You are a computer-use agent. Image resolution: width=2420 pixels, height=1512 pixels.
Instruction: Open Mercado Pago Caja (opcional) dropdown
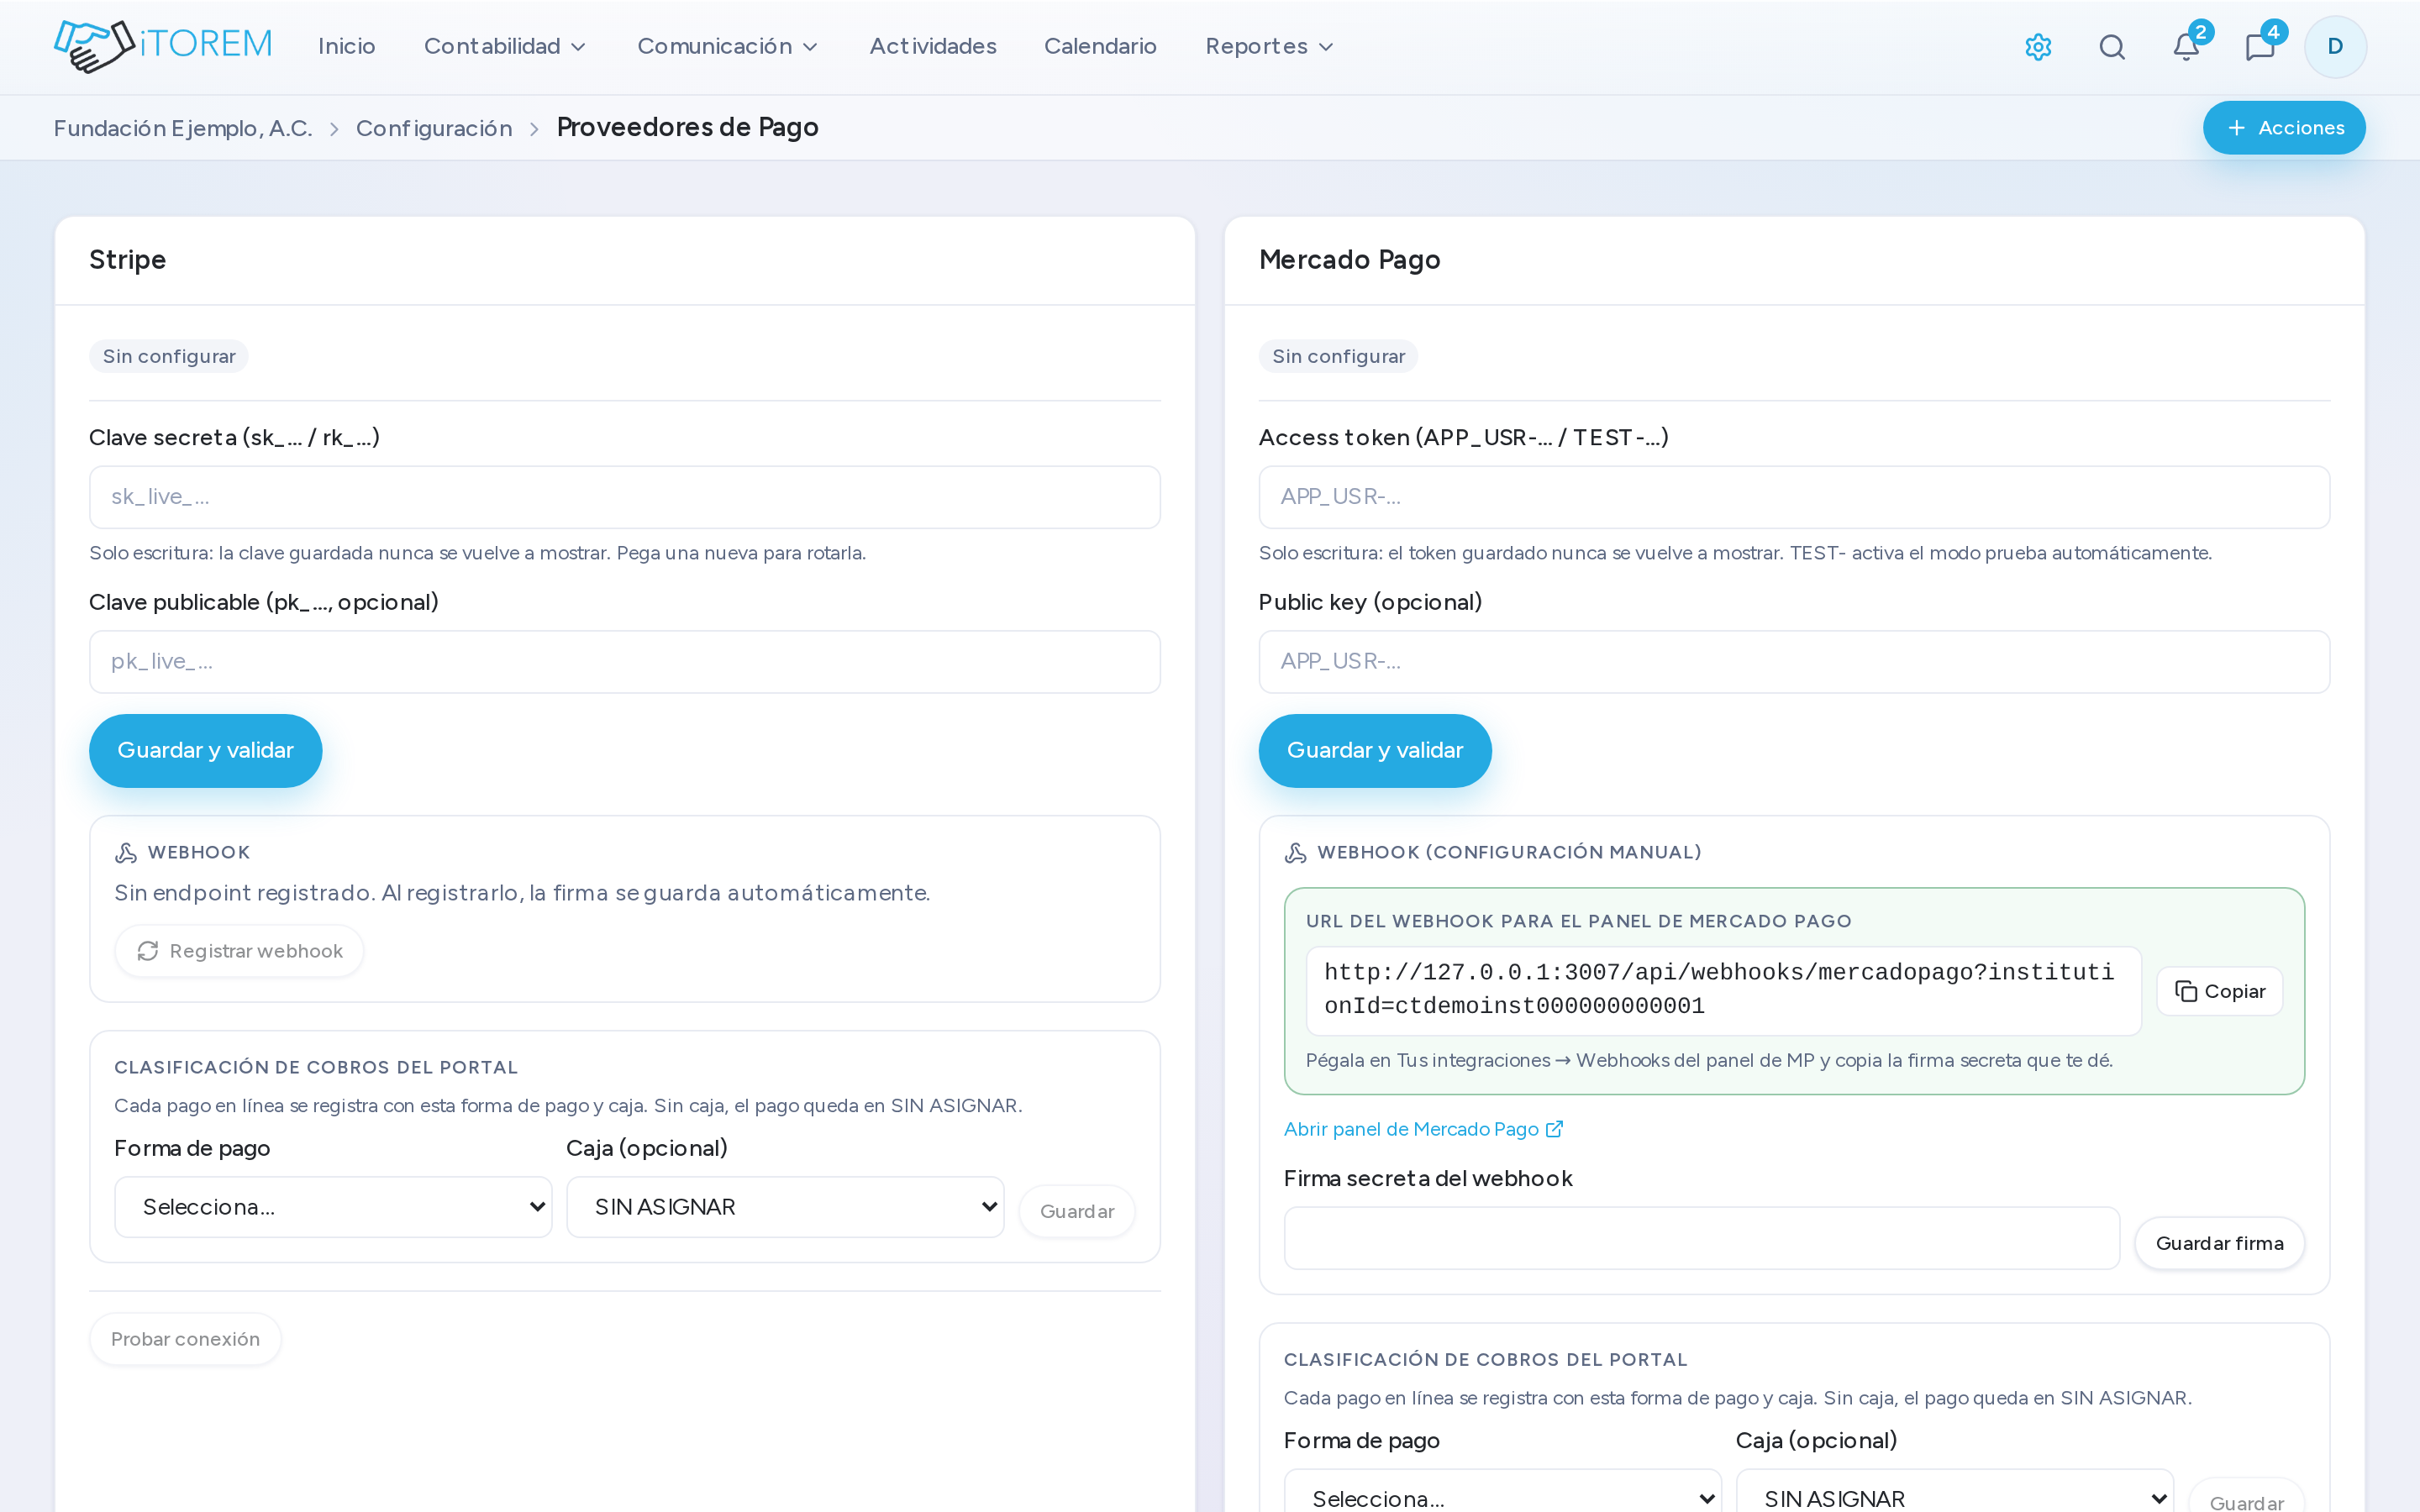[1954, 1491]
